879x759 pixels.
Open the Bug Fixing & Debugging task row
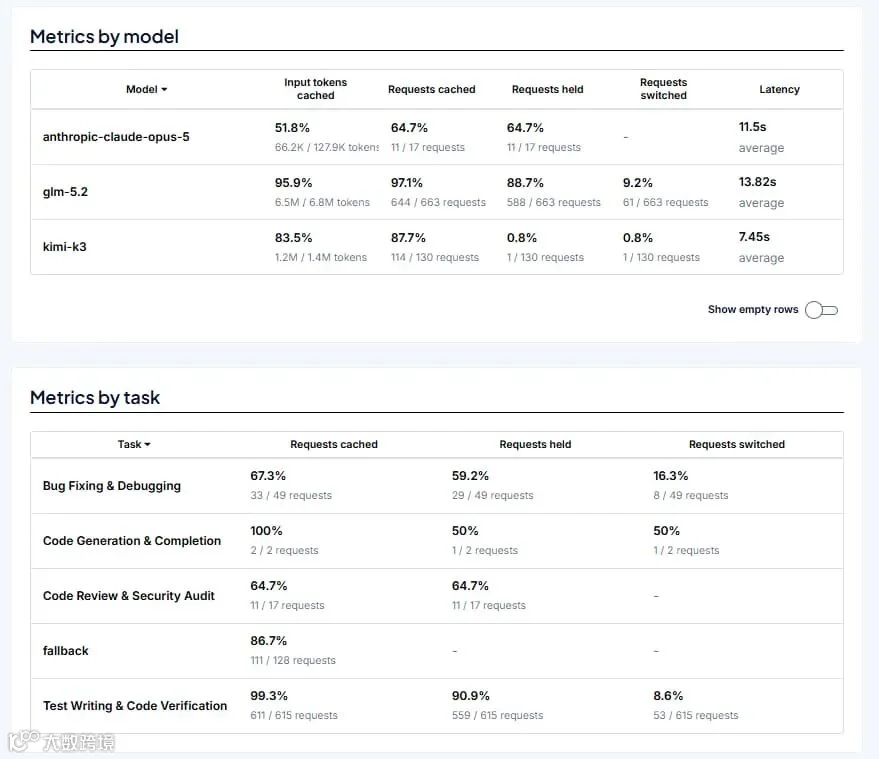point(437,486)
